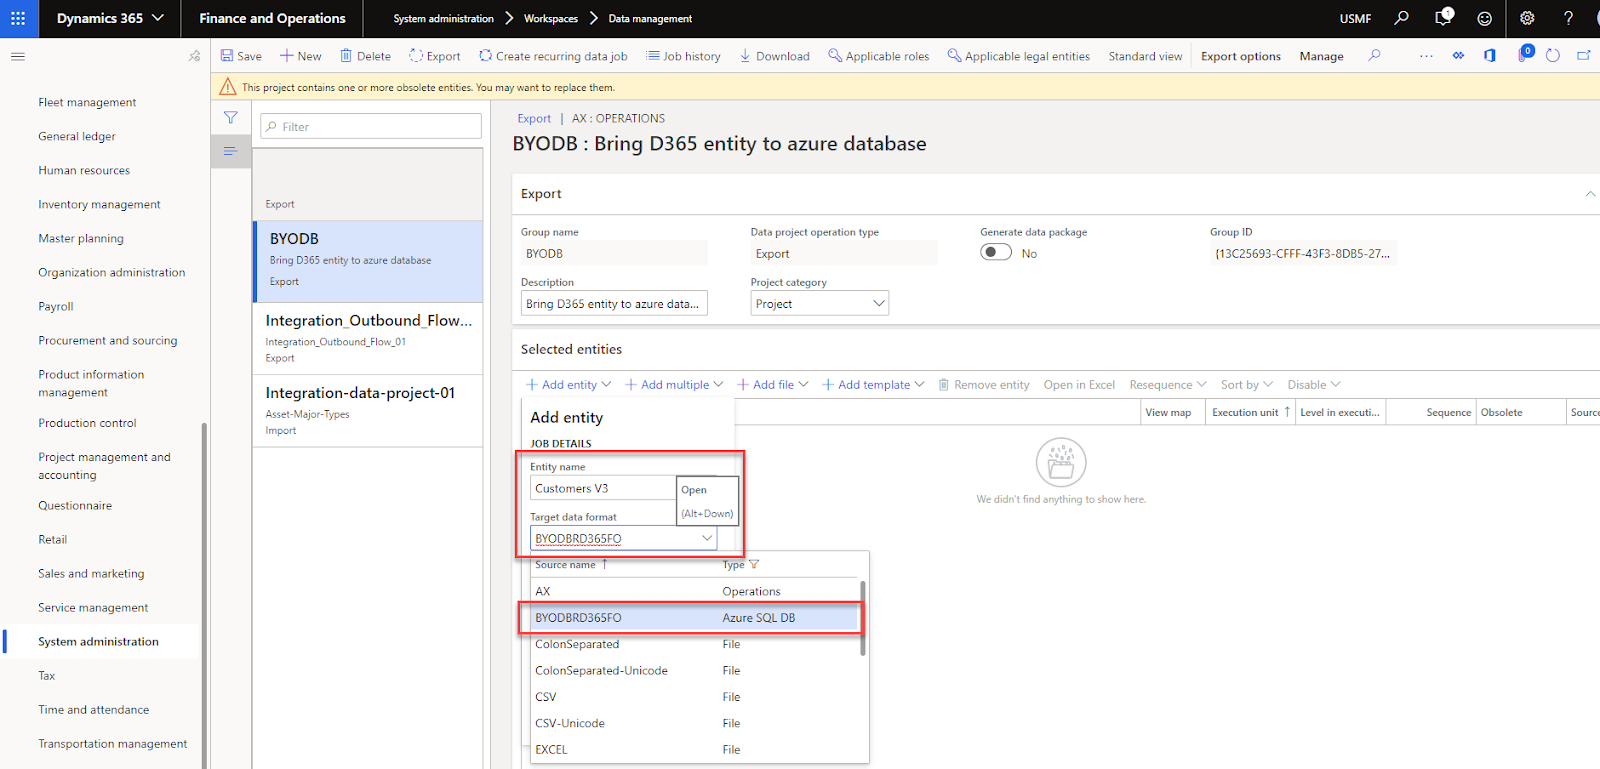Click the Export link above title
Viewport: 1600px width, 769px height.
pos(534,118)
